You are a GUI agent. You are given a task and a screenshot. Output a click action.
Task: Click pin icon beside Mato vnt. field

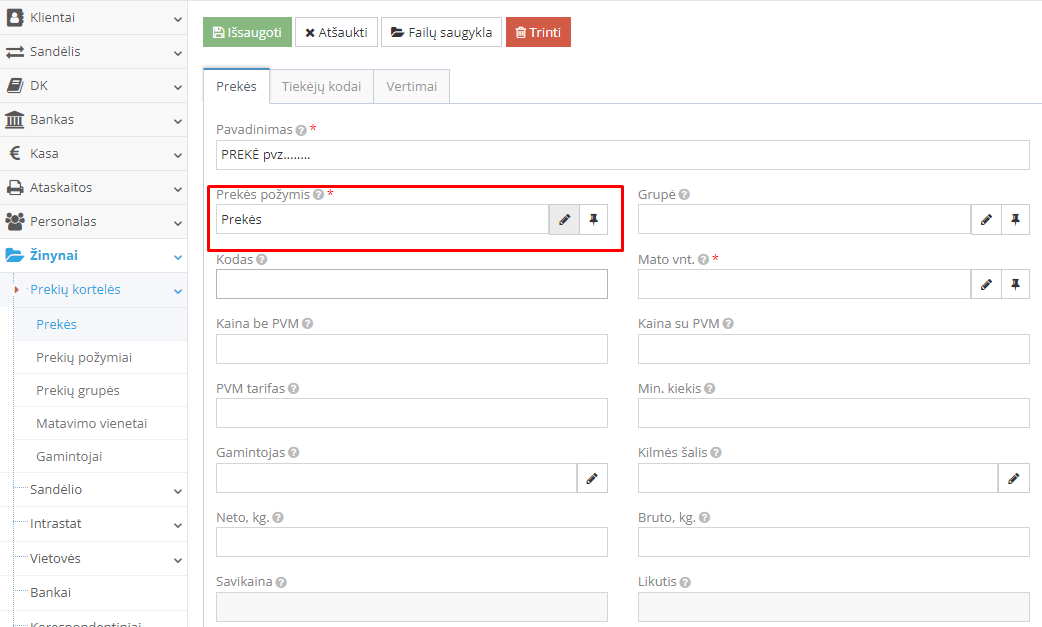click(x=1015, y=284)
